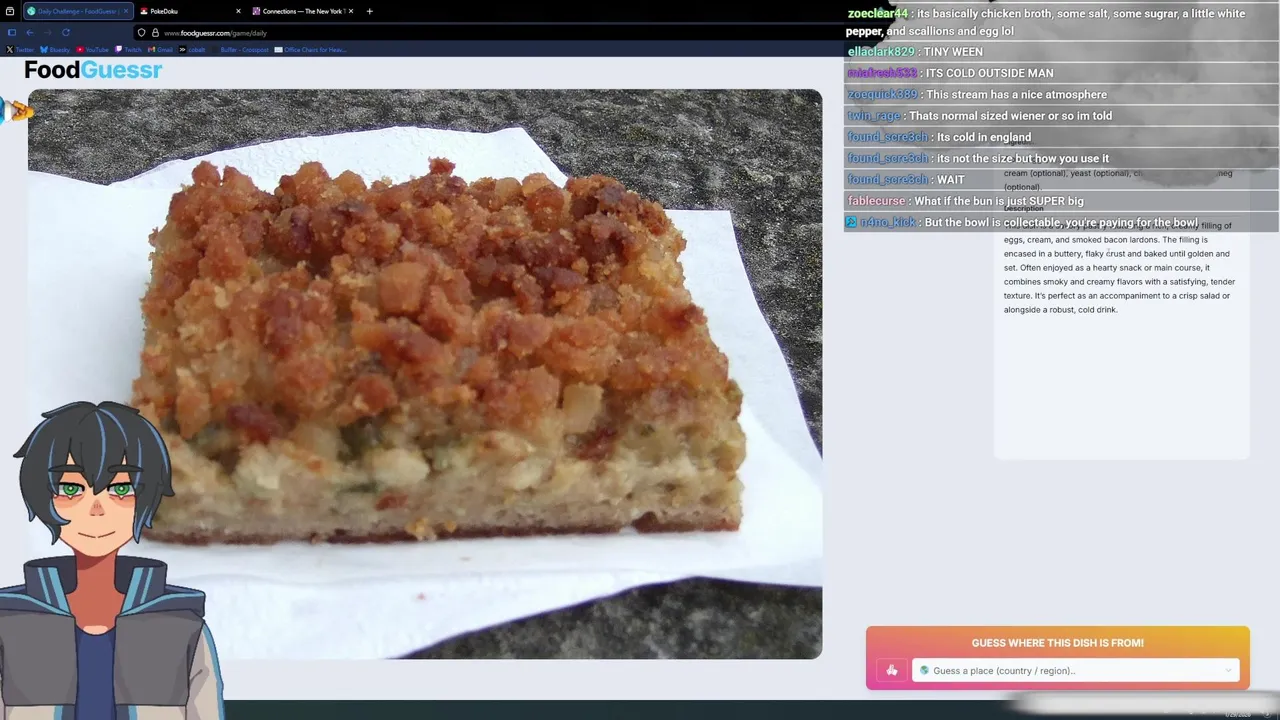Toggle the browser sidebar icon
The width and height of the screenshot is (1280, 720).
click(x=11, y=32)
